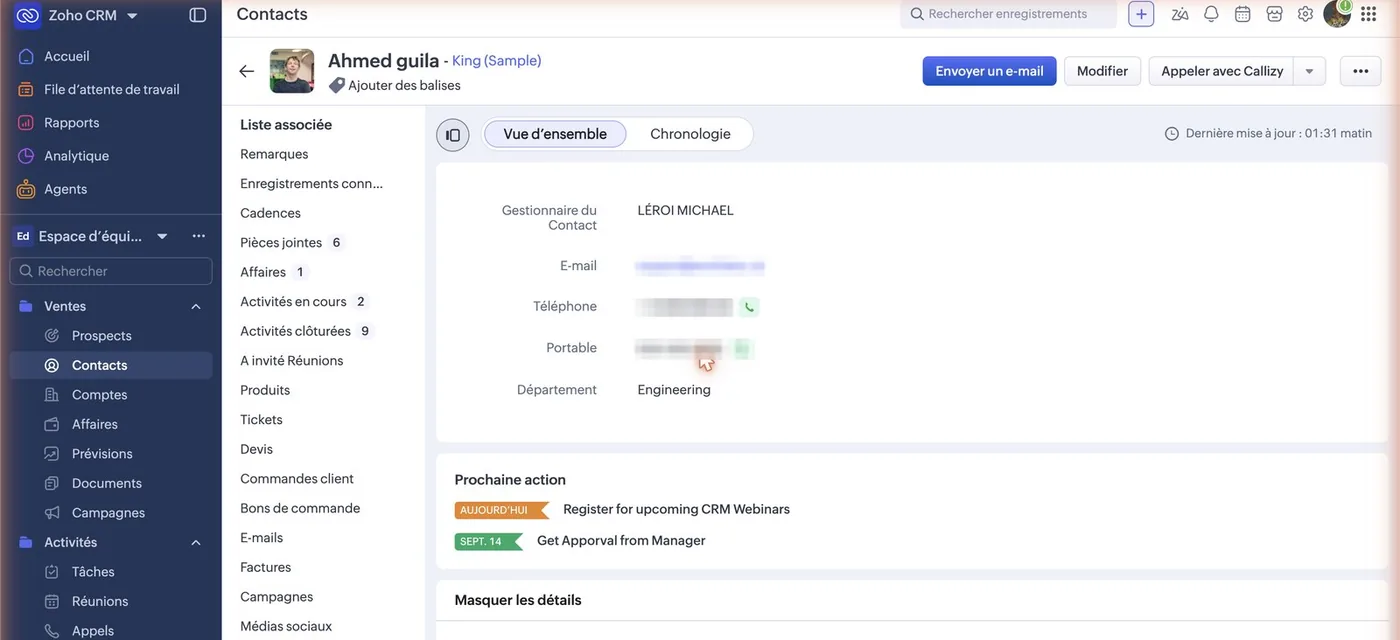This screenshot has height=640, width=1400.
Task: Open the calendar icon in header
Action: tap(1242, 14)
